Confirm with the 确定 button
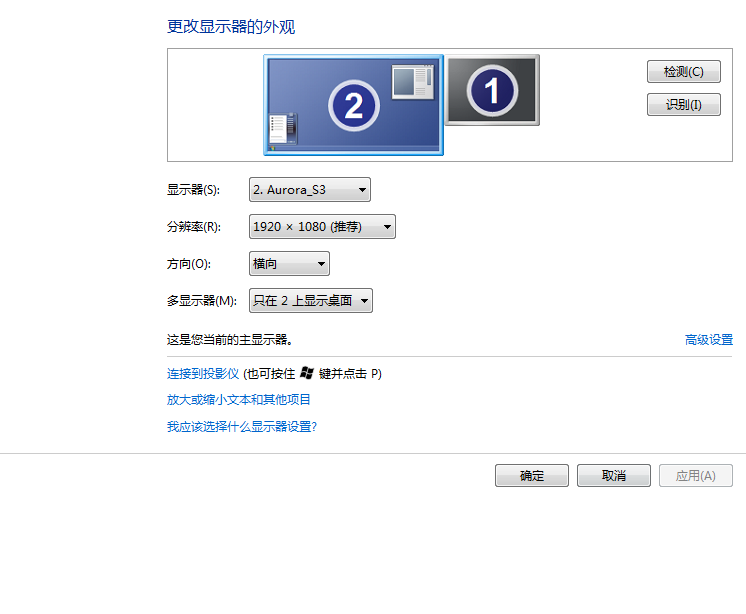 click(532, 476)
